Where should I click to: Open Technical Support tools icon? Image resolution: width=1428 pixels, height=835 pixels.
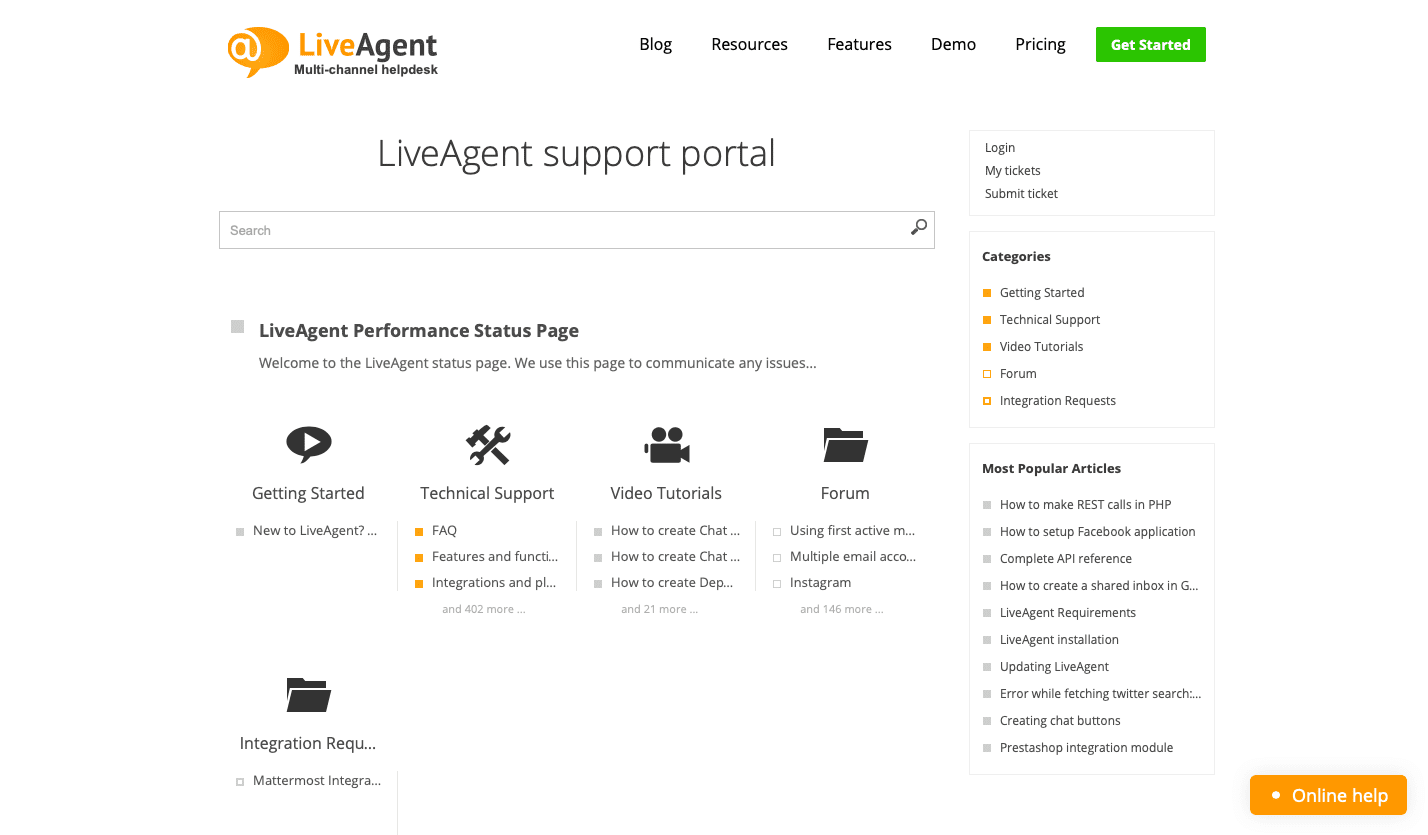[x=487, y=445]
